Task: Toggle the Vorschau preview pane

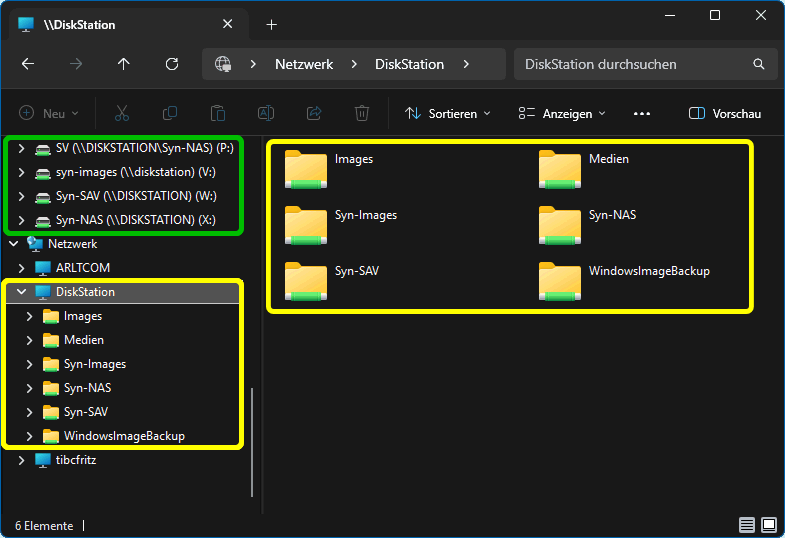Action: (x=725, y=113)
